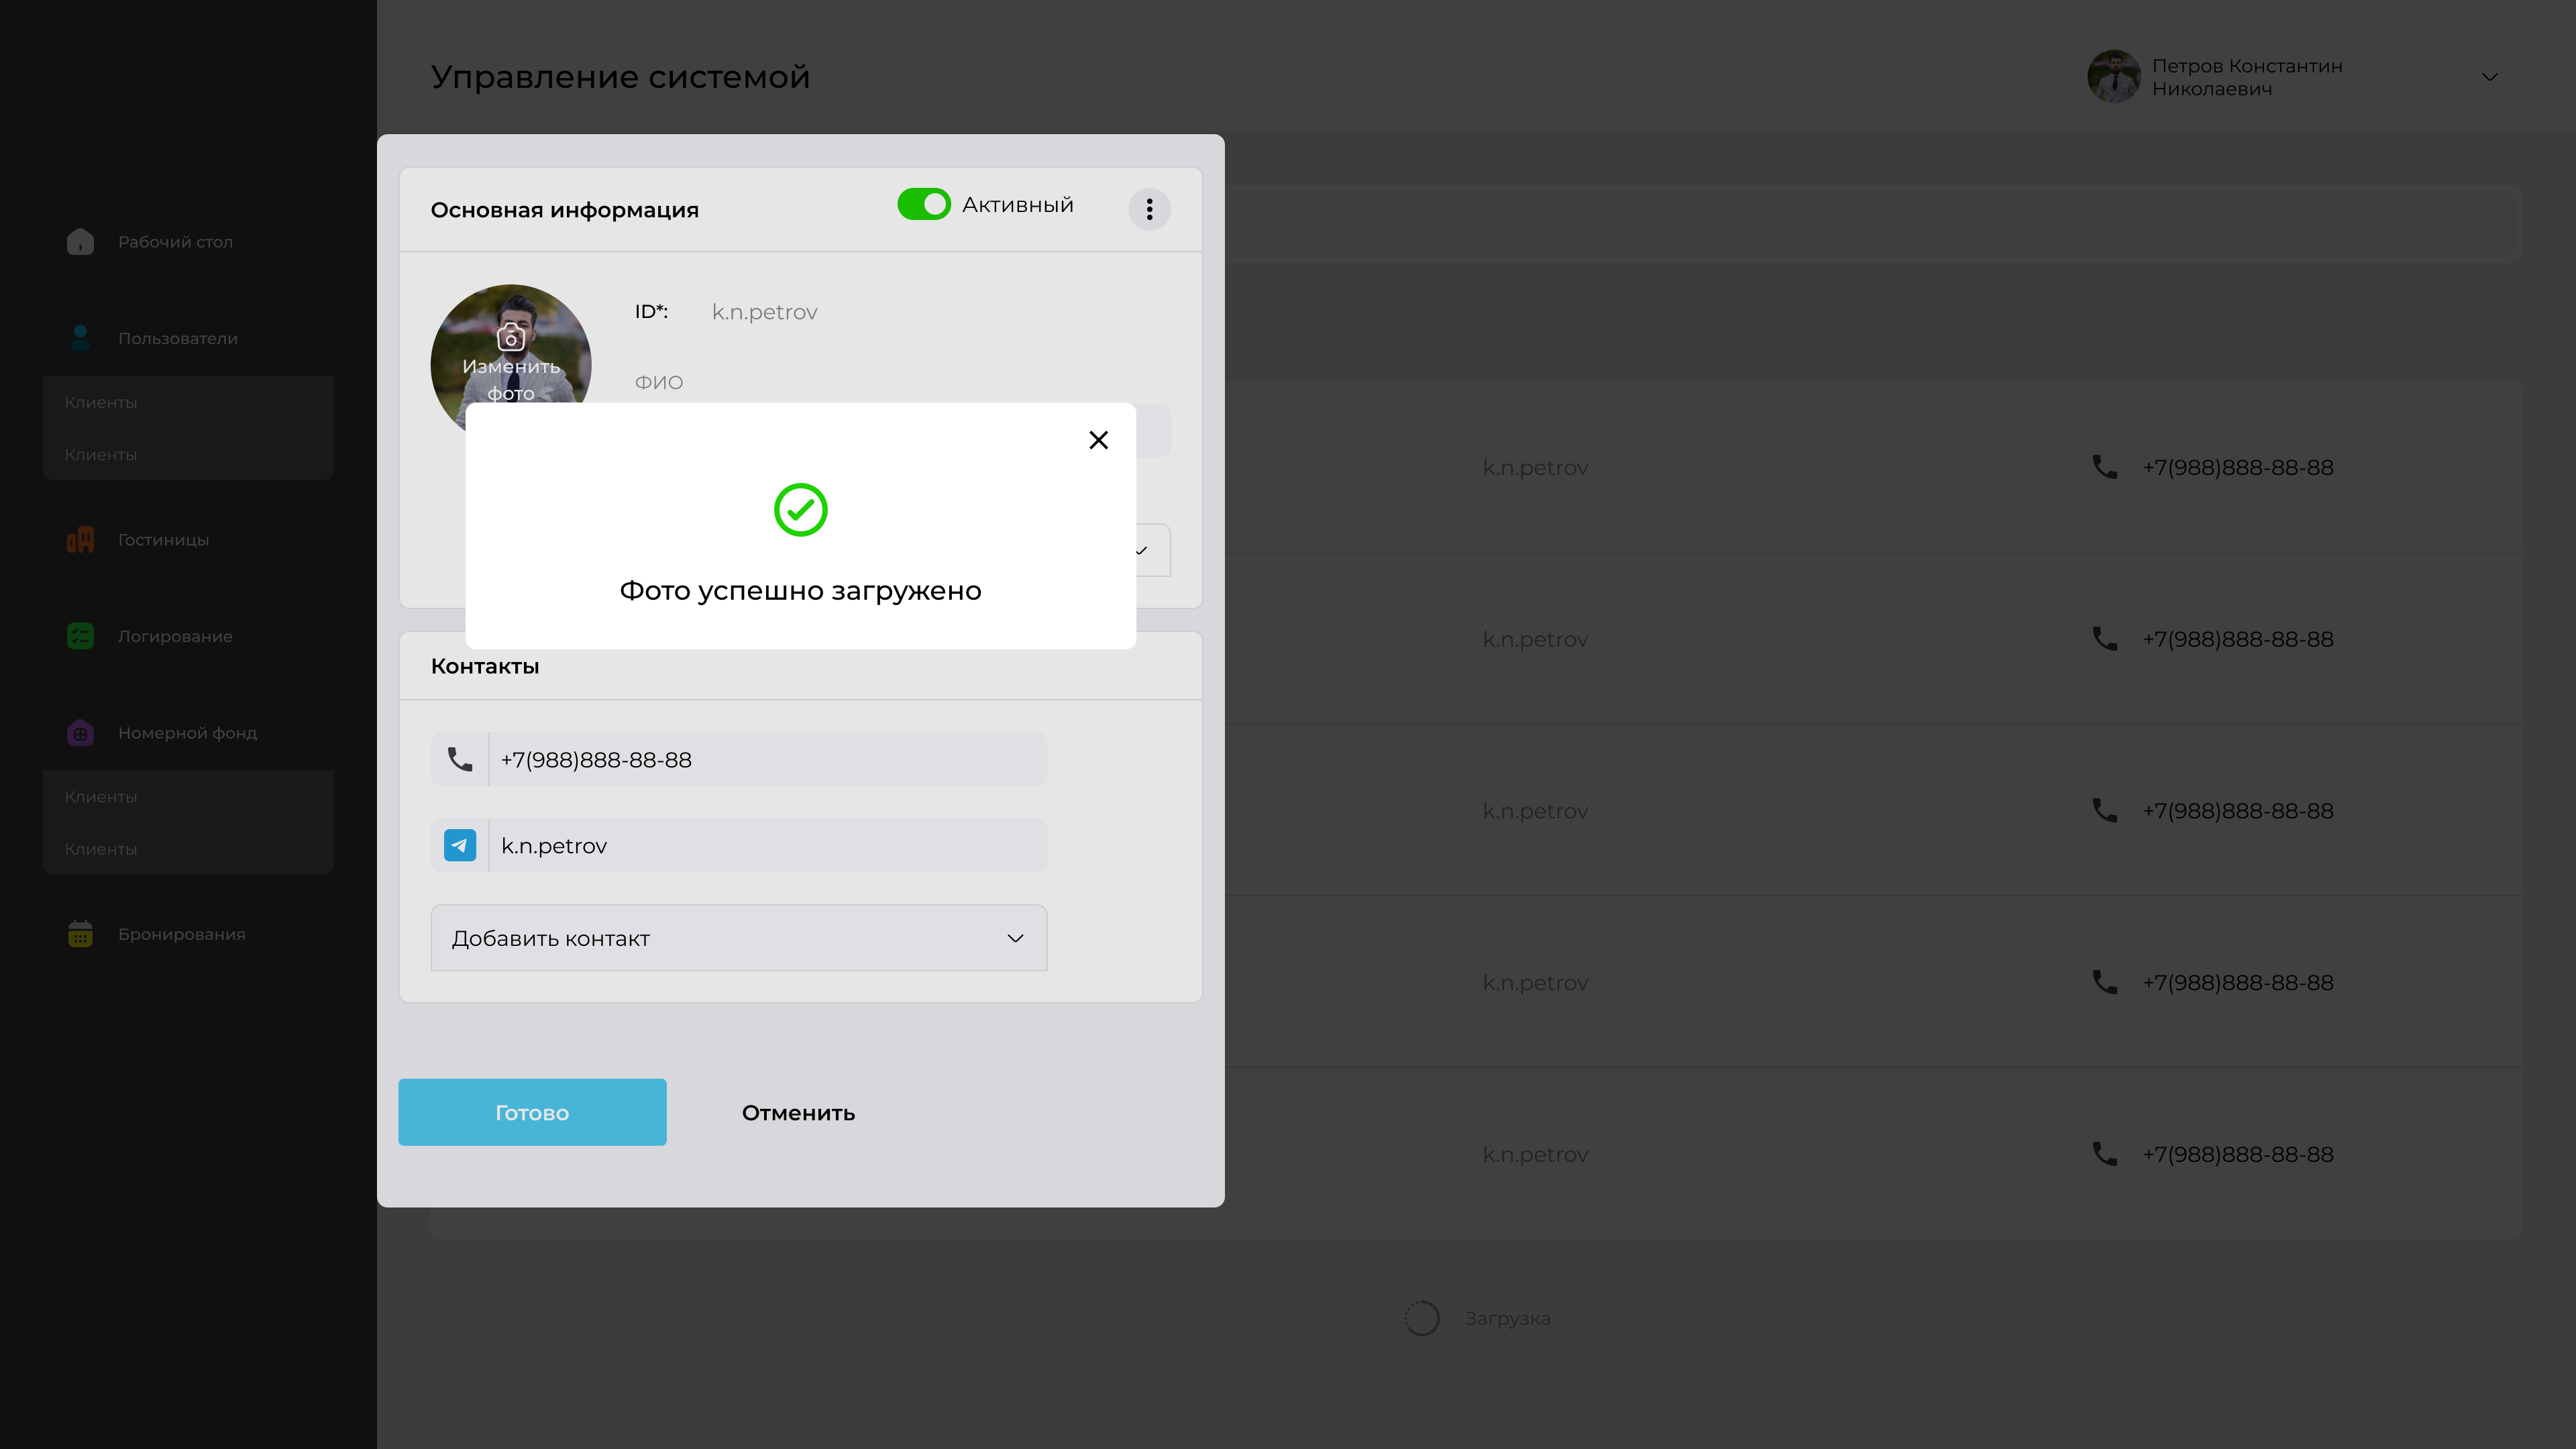2576x1449 pixels.
Task: Click the Гостиницы buildings icon
Action: click(x=80, y=540)
